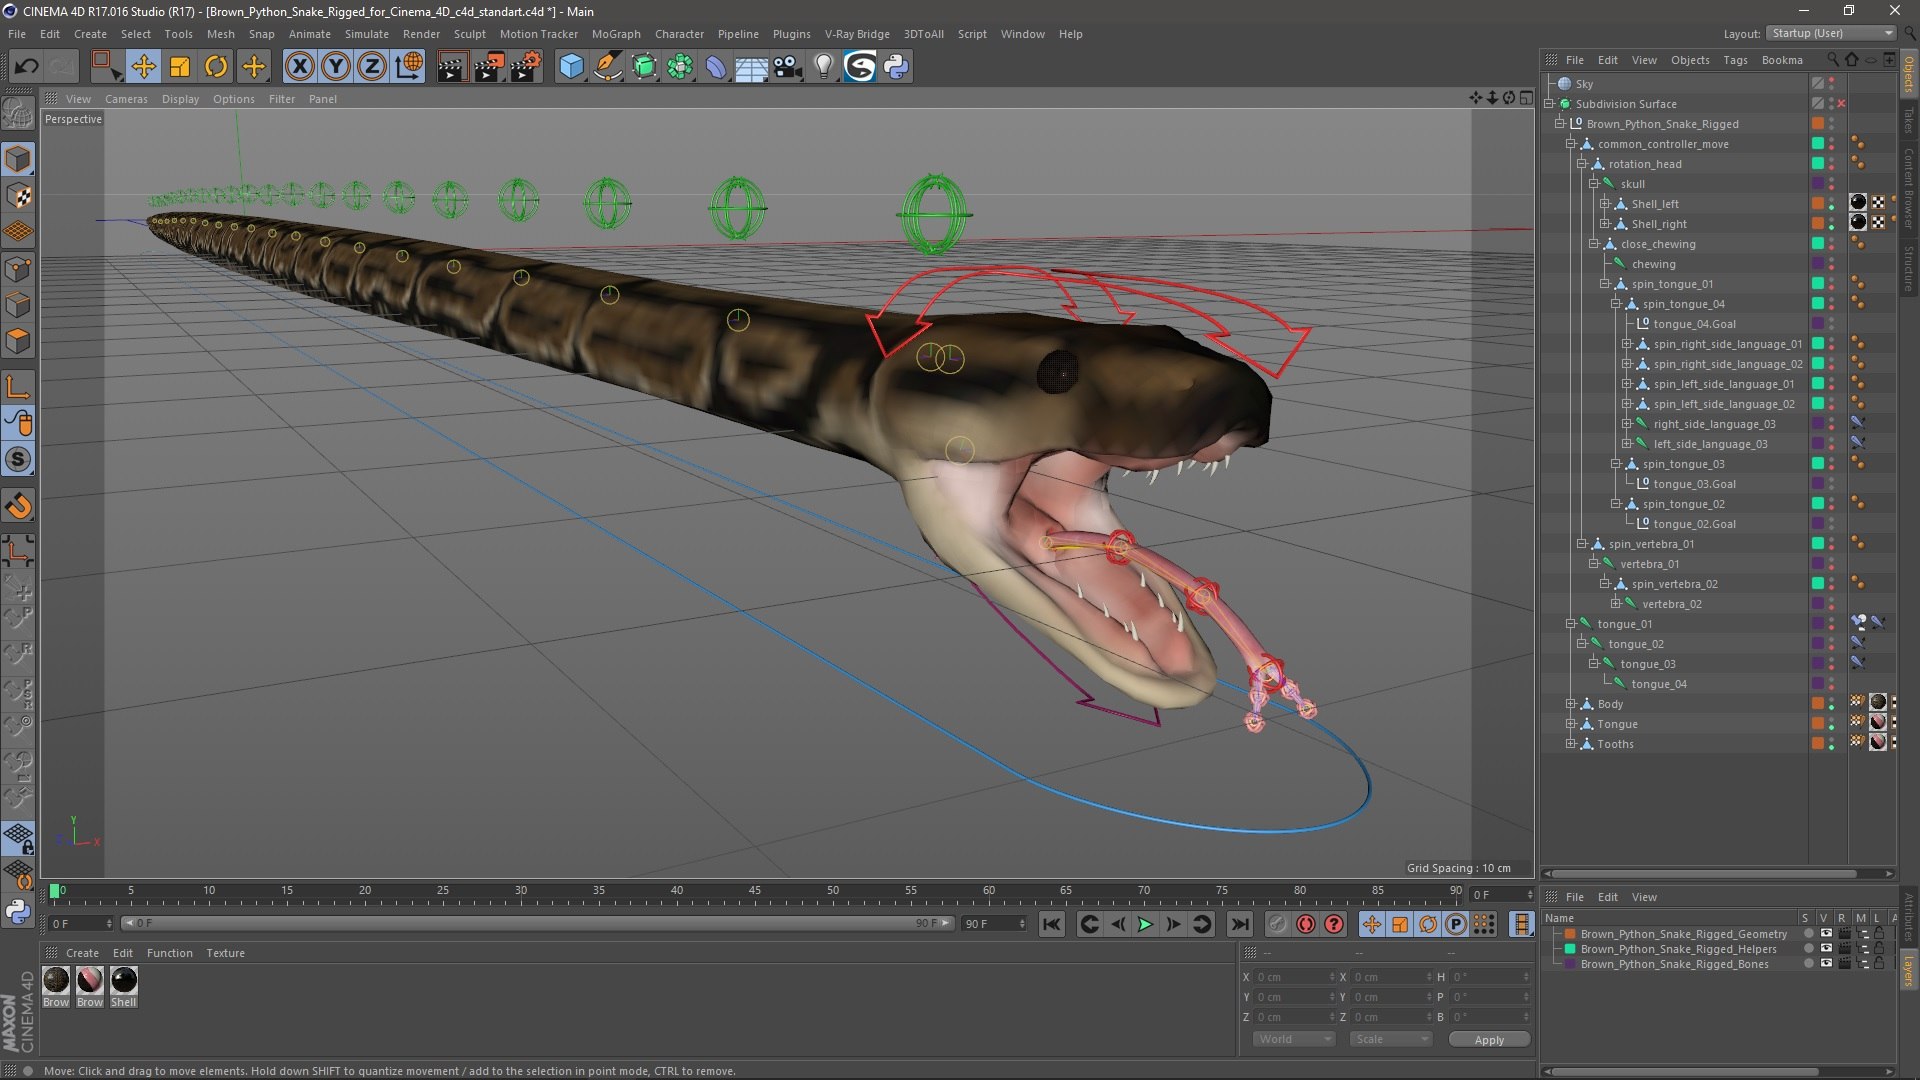
Task: Select the tongue_04.Goal object
Action: coord(1694,324)
